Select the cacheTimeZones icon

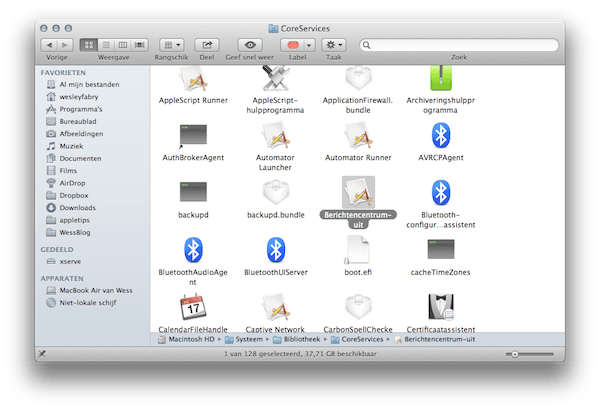tap(441, 249)
